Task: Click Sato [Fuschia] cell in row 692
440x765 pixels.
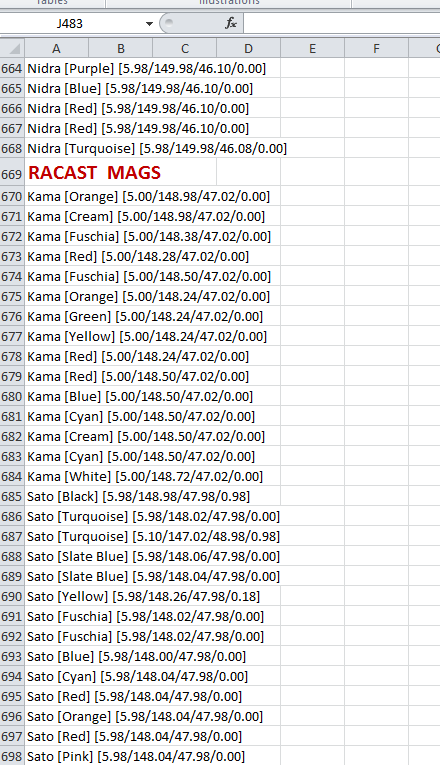Action: pyautogui.click(x=145, y=637)
